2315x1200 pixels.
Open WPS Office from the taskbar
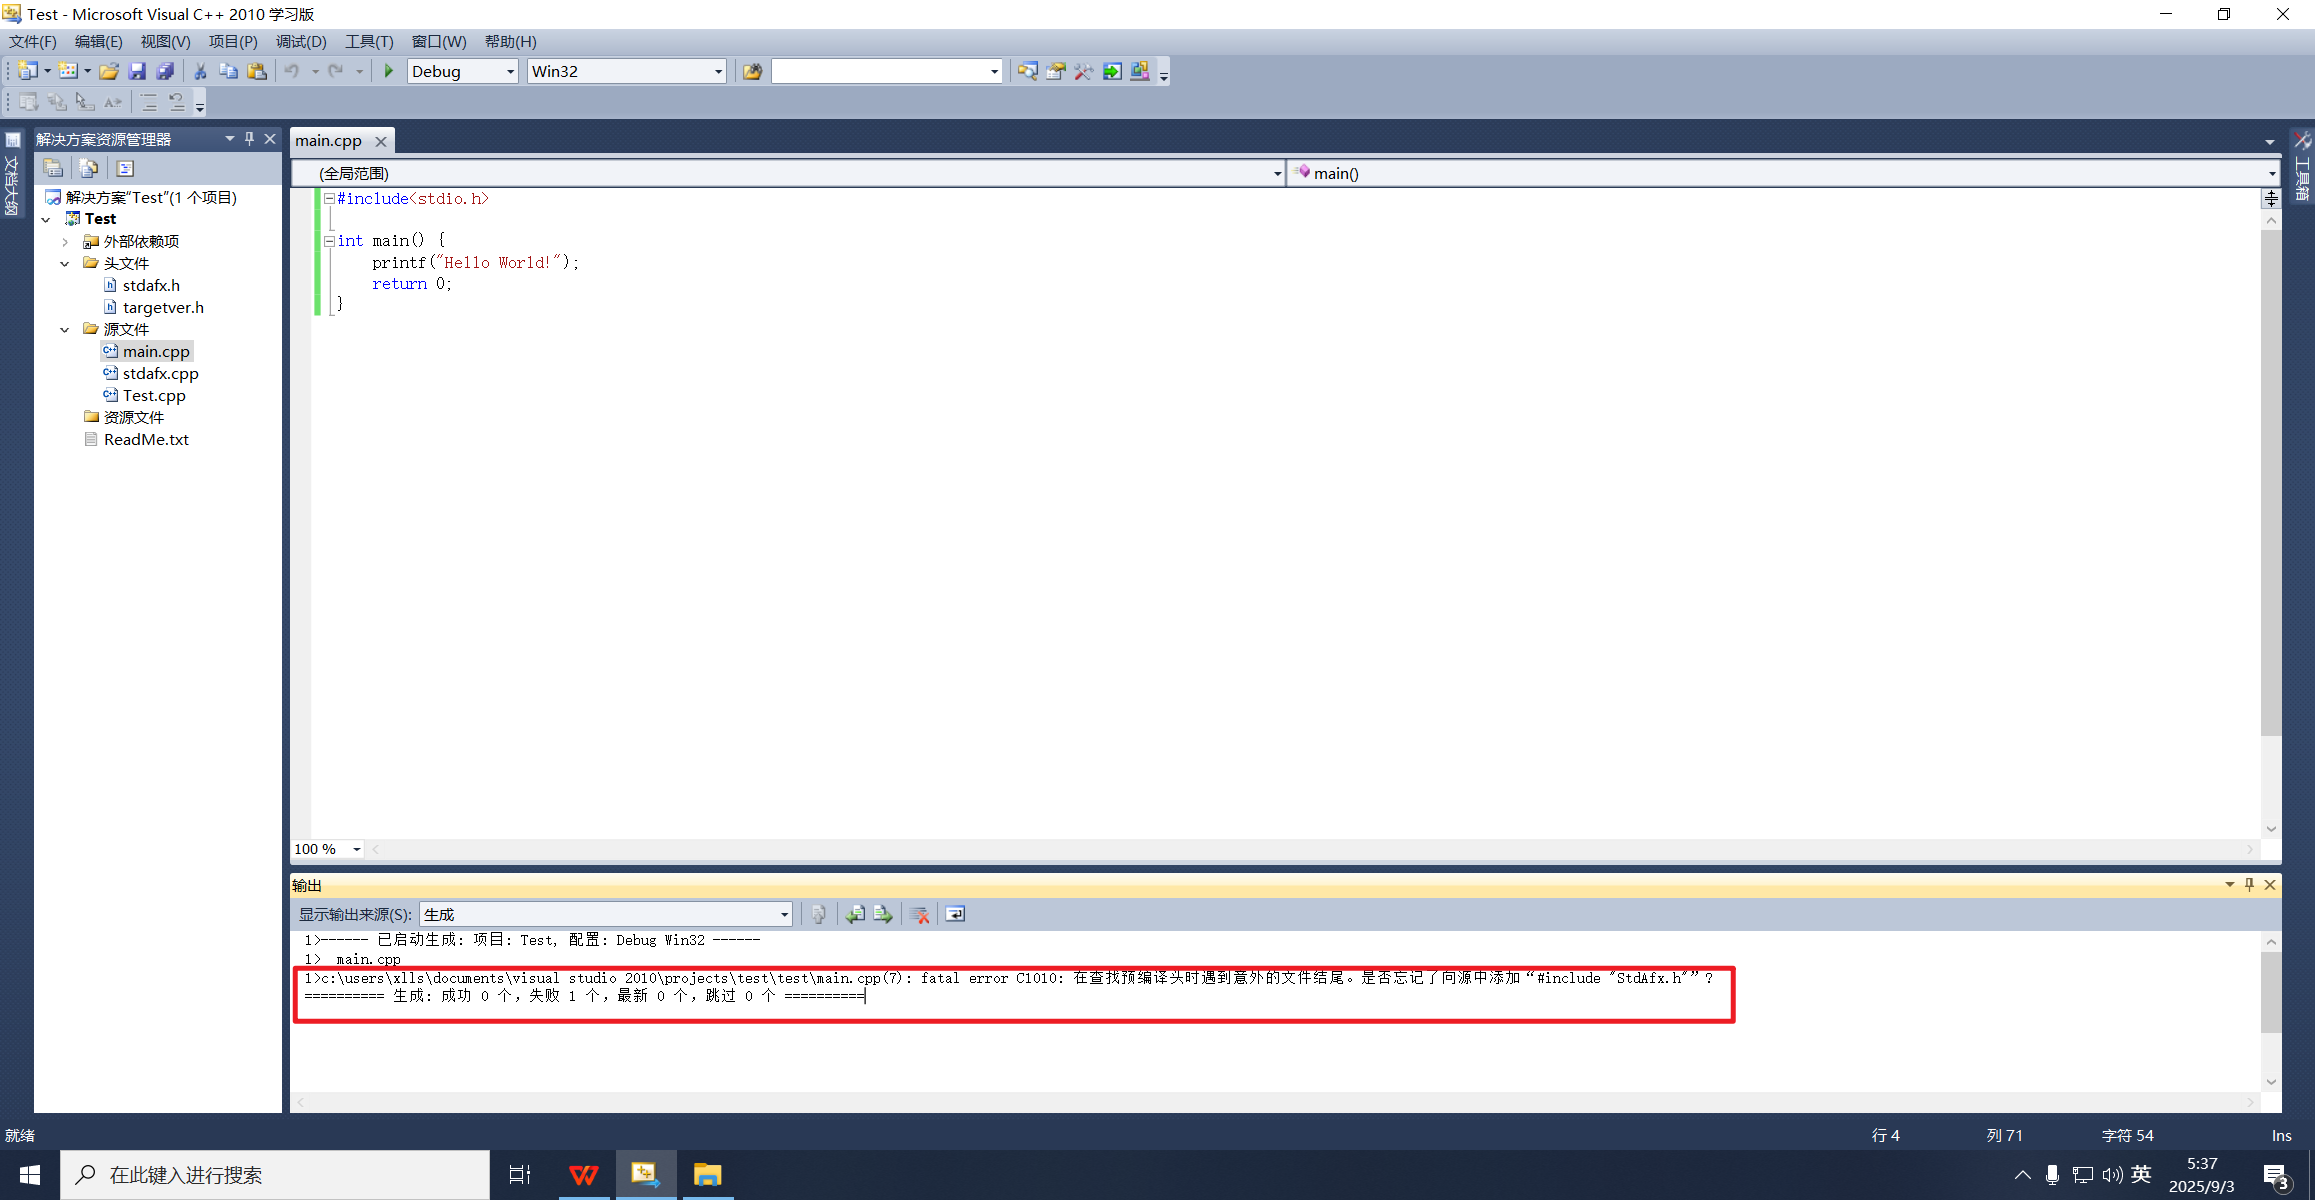tap(584, 1174)
